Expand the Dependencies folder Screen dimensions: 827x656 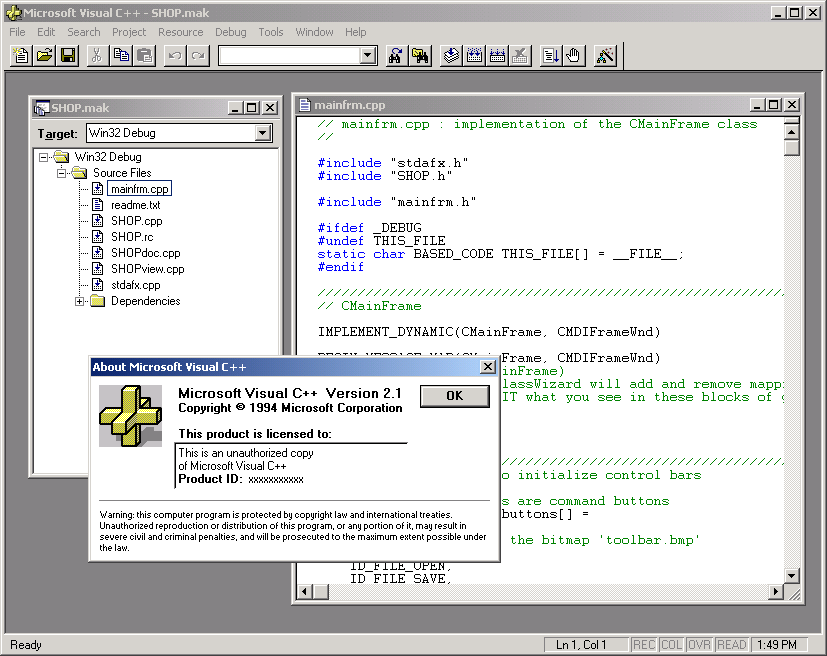[x=79, y=302]
